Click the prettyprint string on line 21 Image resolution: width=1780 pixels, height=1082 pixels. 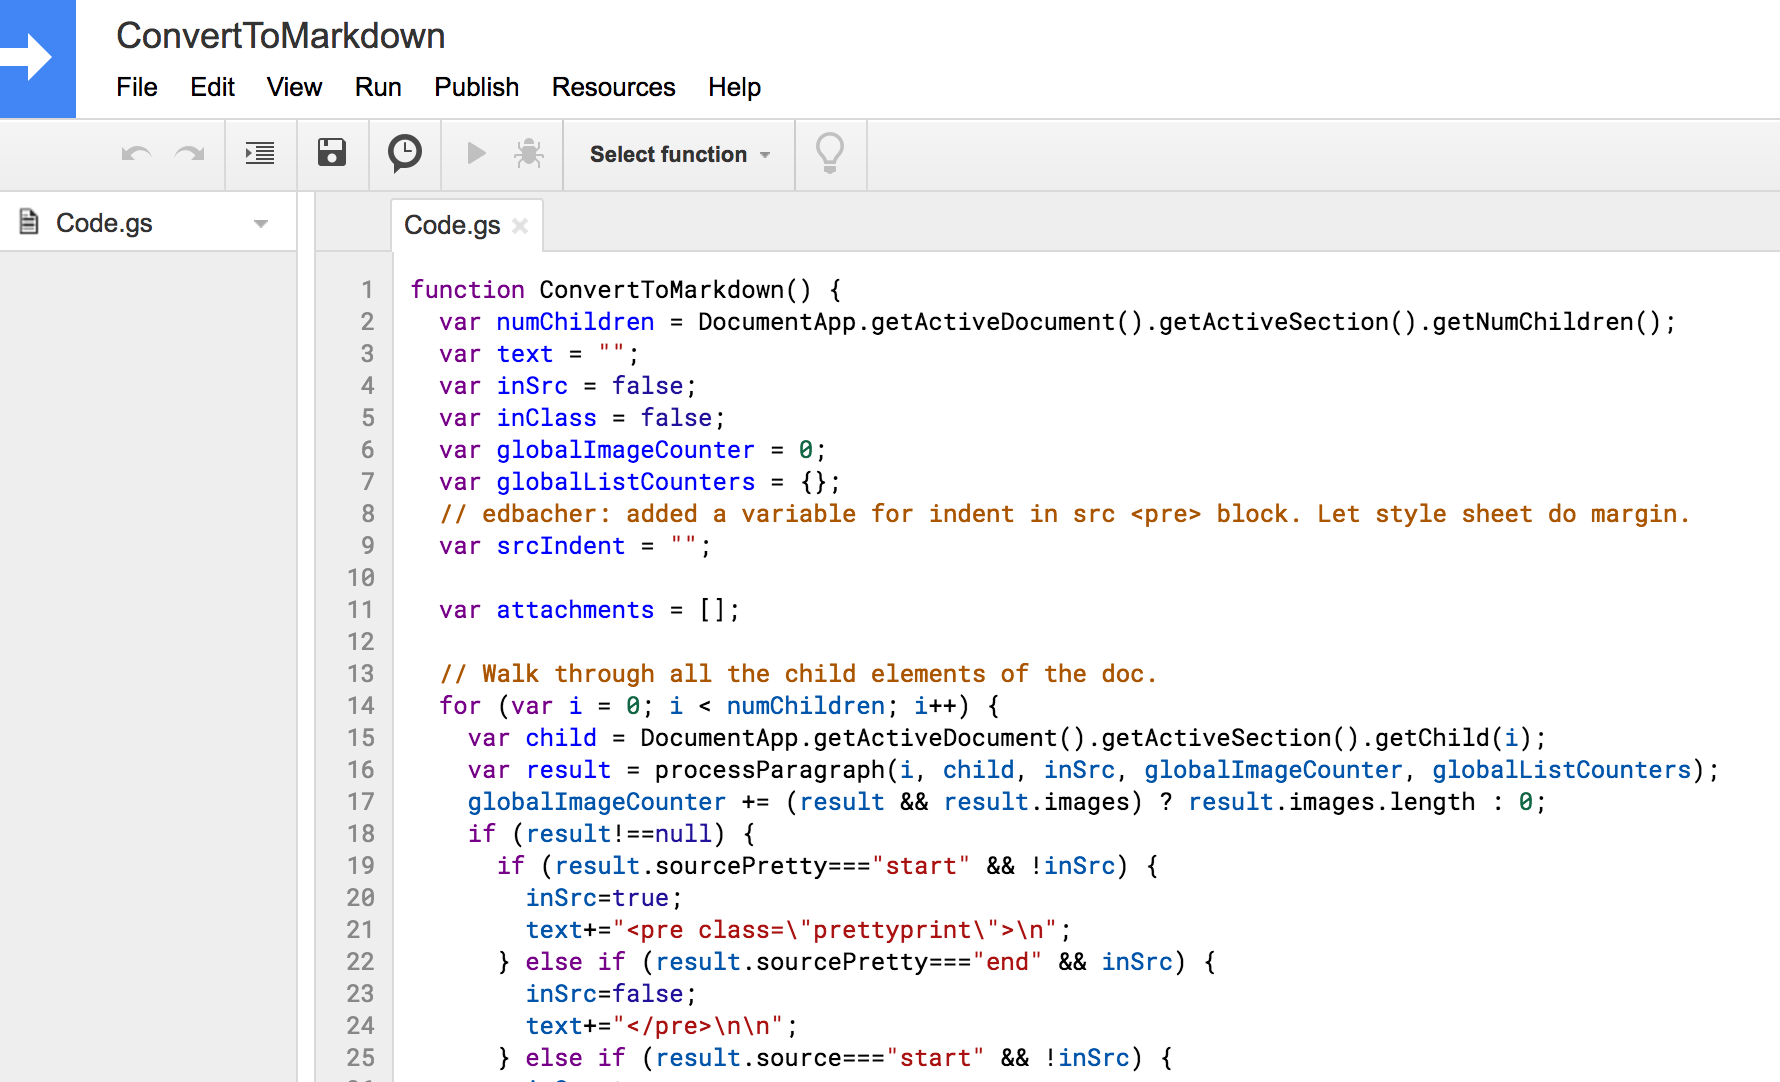tap(834, 930)
